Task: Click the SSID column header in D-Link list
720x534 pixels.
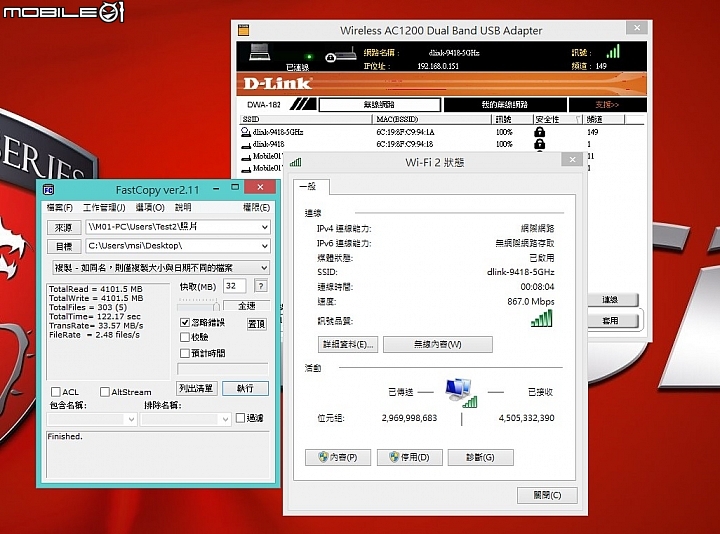Action: tap(305, 119)
